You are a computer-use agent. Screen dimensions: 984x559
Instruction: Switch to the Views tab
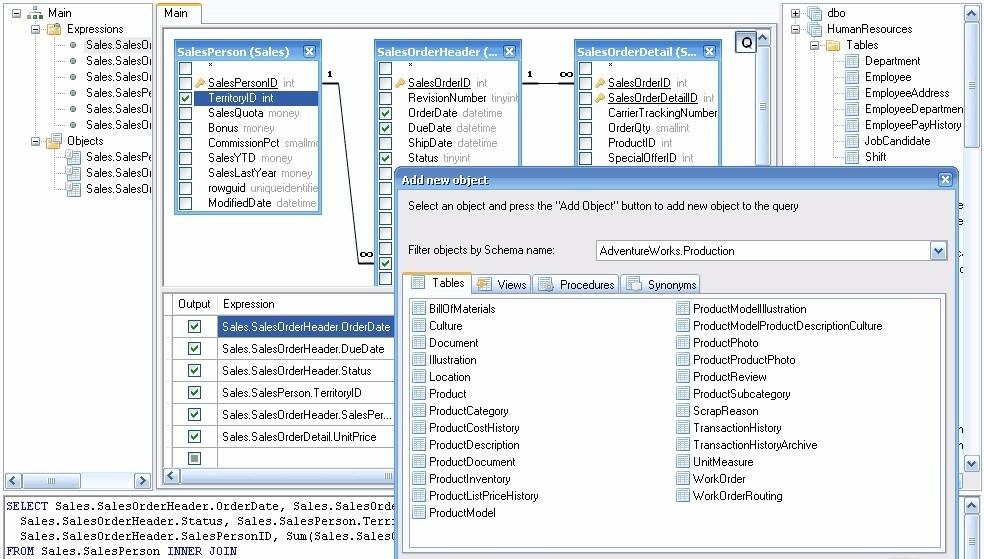[502, 285]
